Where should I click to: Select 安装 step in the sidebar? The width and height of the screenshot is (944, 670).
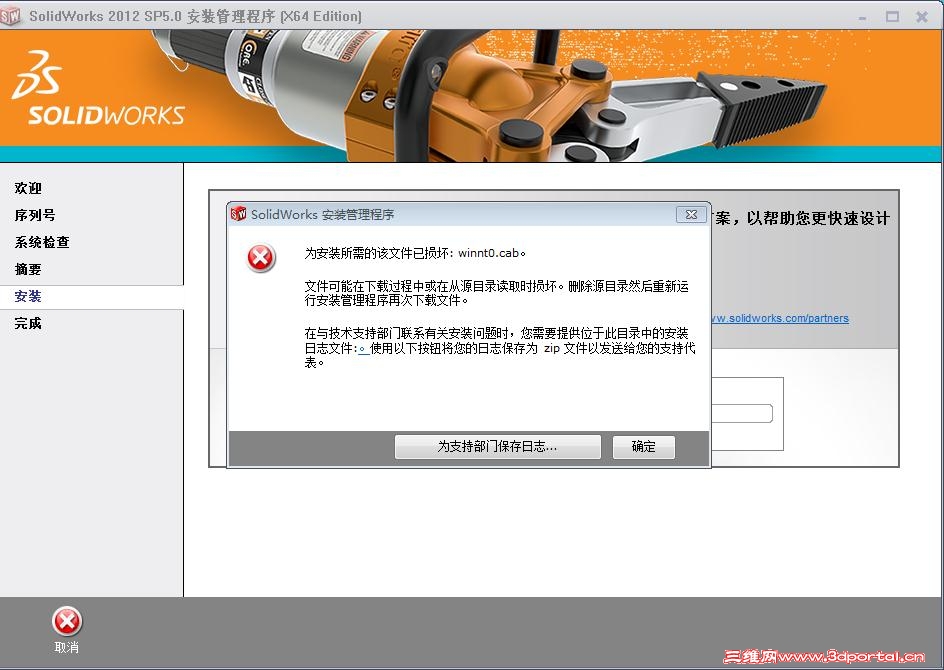pos(28,296)
